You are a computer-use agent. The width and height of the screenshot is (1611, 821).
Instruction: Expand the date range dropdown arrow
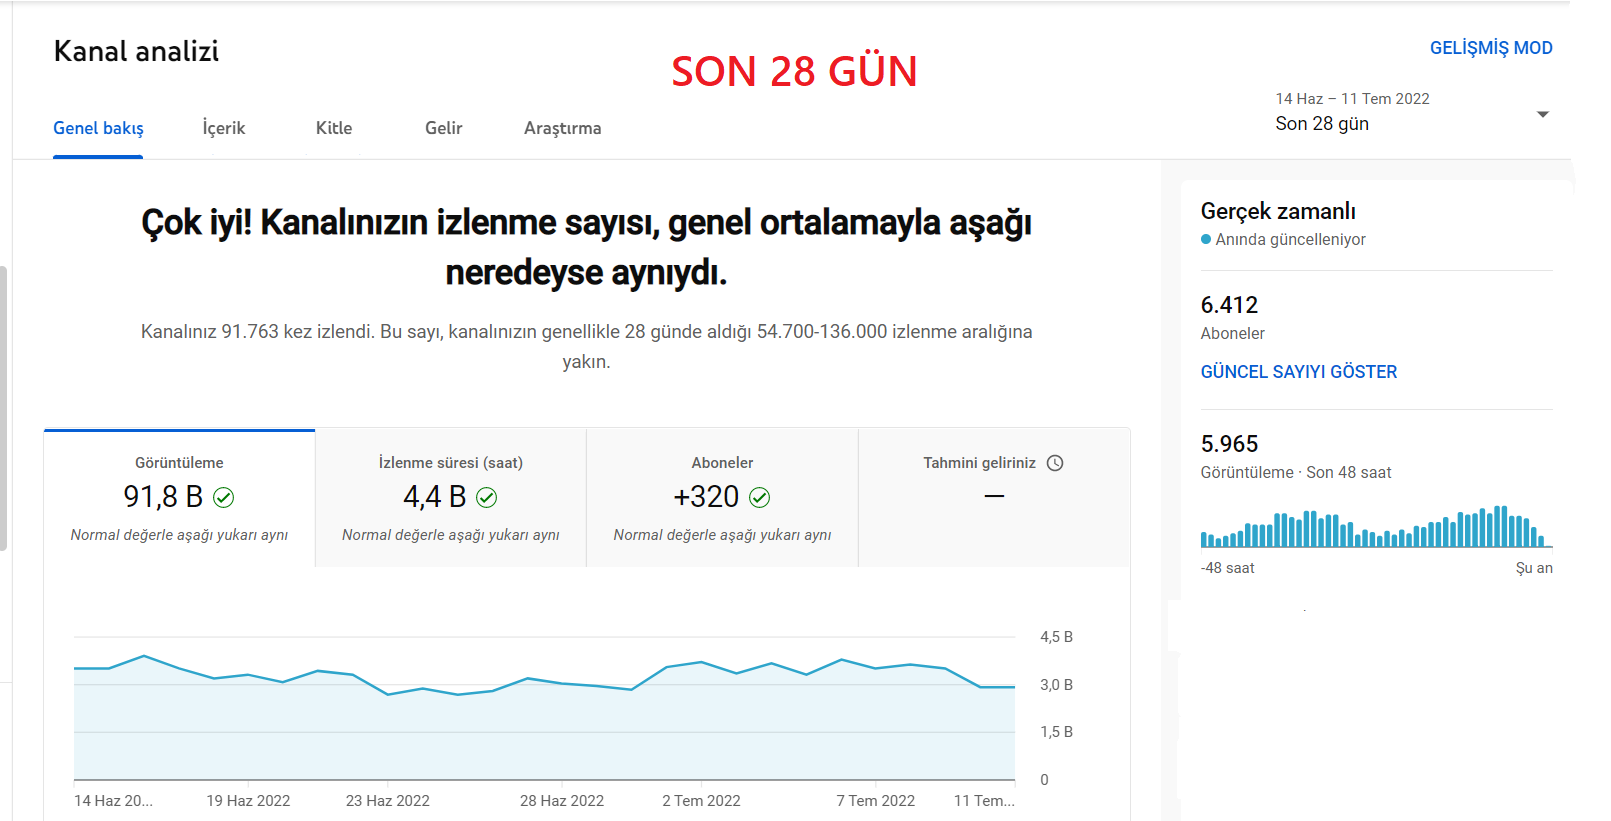pos(1543,114)
